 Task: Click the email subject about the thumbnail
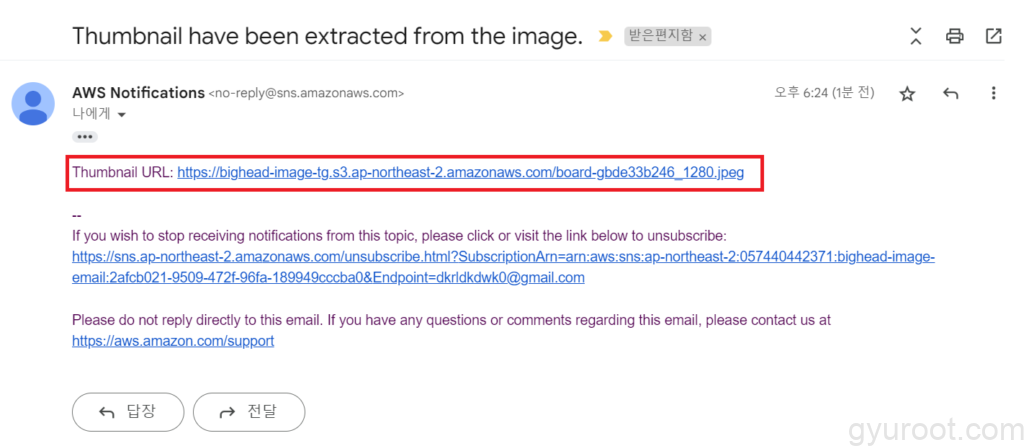[327, 37]
